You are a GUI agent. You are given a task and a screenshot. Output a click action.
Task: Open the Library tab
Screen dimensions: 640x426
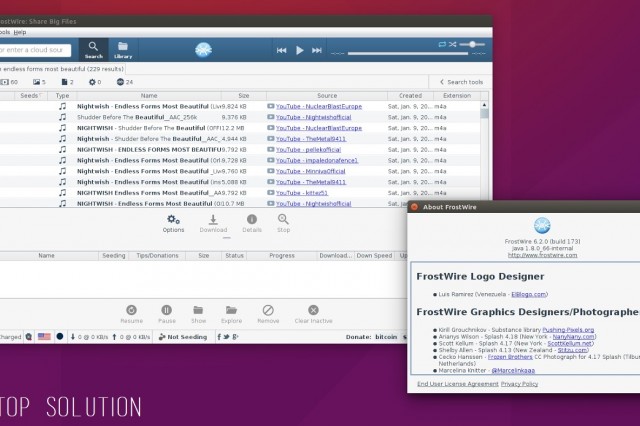(x=123, y=50)
